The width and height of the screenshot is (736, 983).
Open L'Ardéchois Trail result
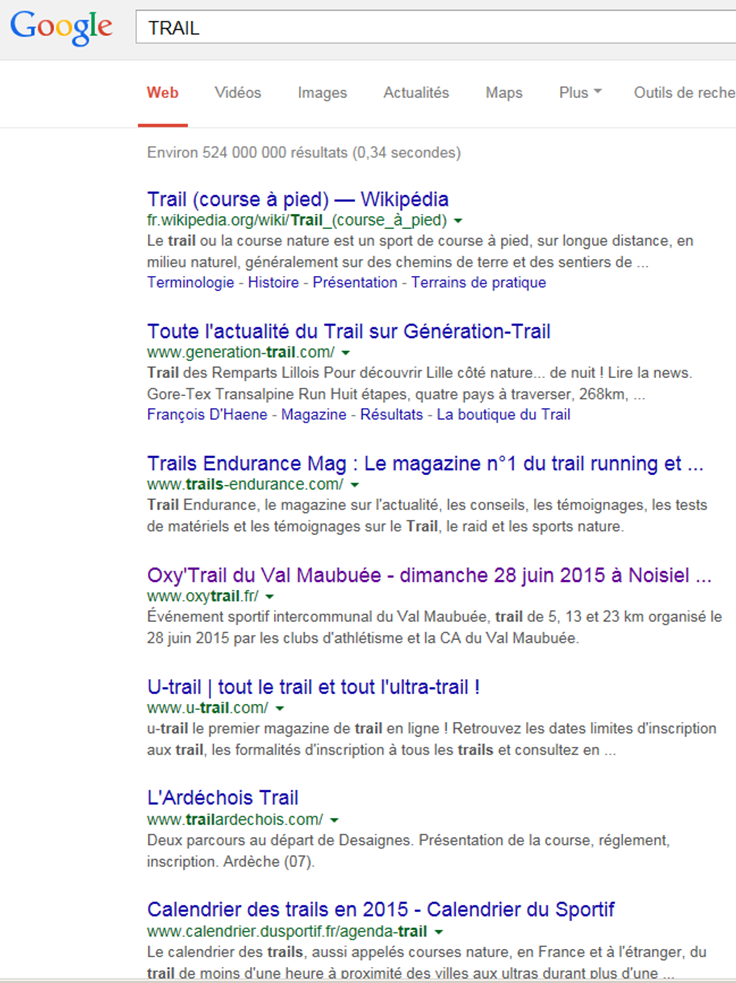223,797
